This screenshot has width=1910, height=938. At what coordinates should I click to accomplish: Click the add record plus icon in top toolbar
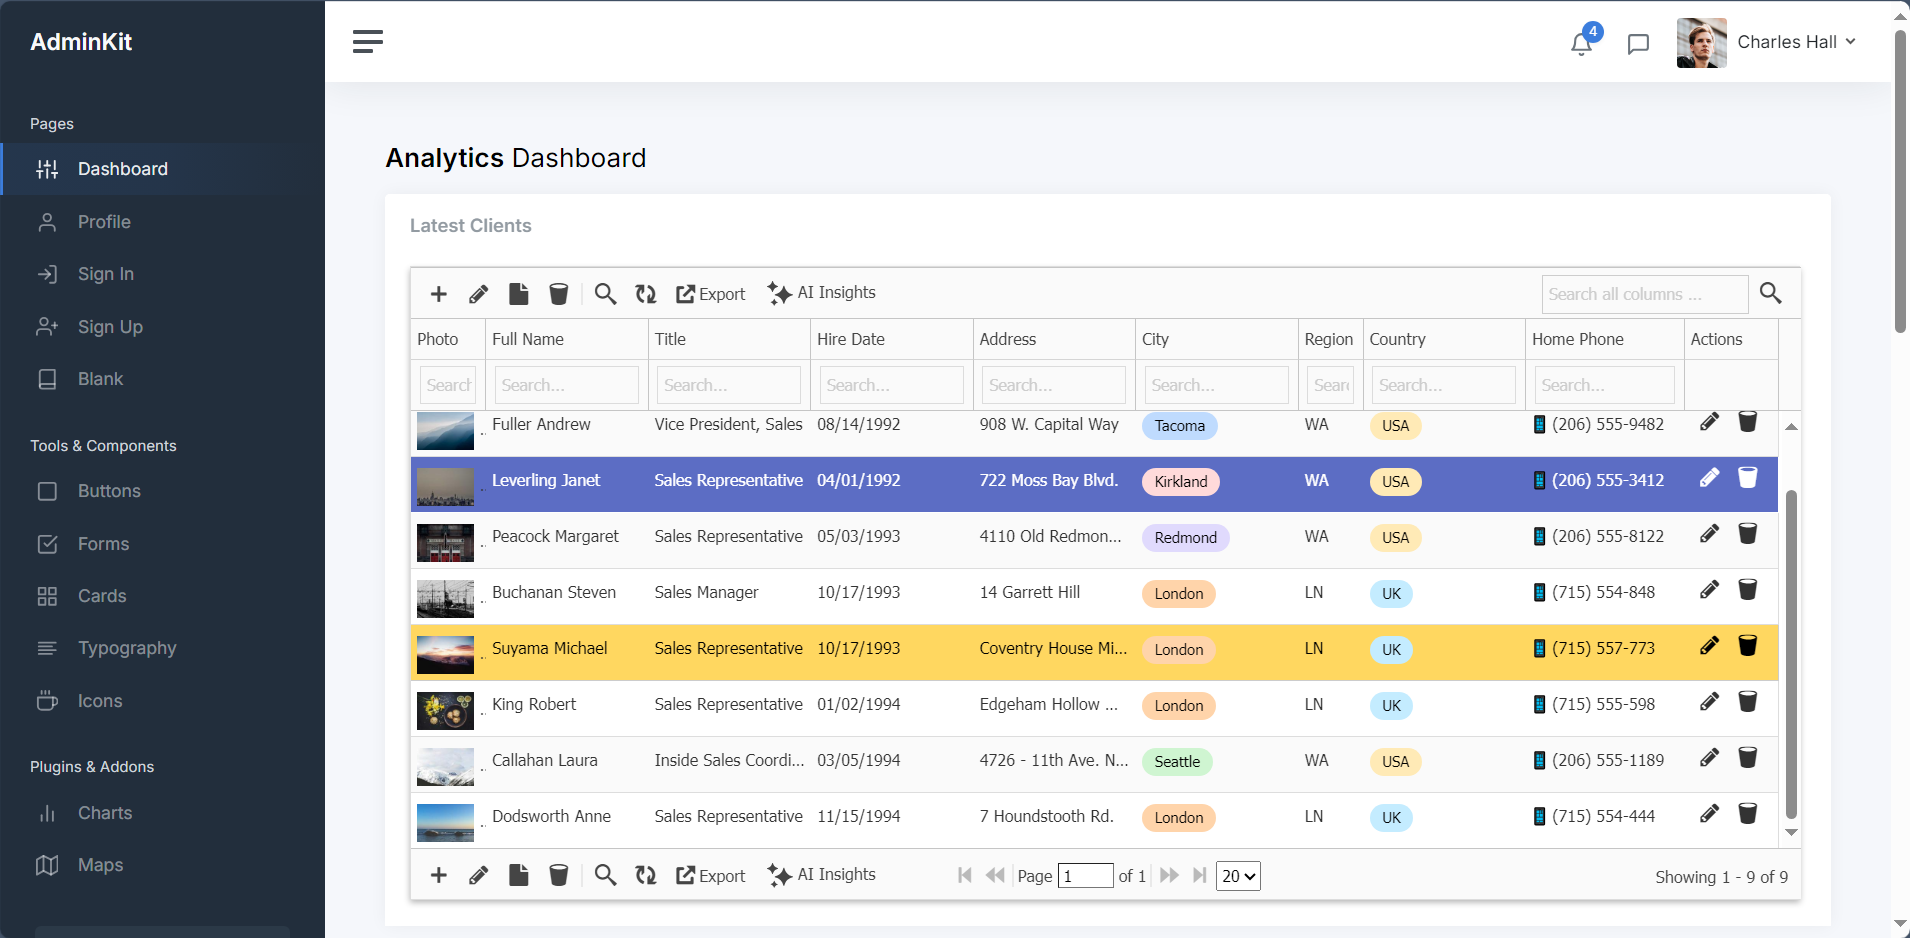pos(438,294)
